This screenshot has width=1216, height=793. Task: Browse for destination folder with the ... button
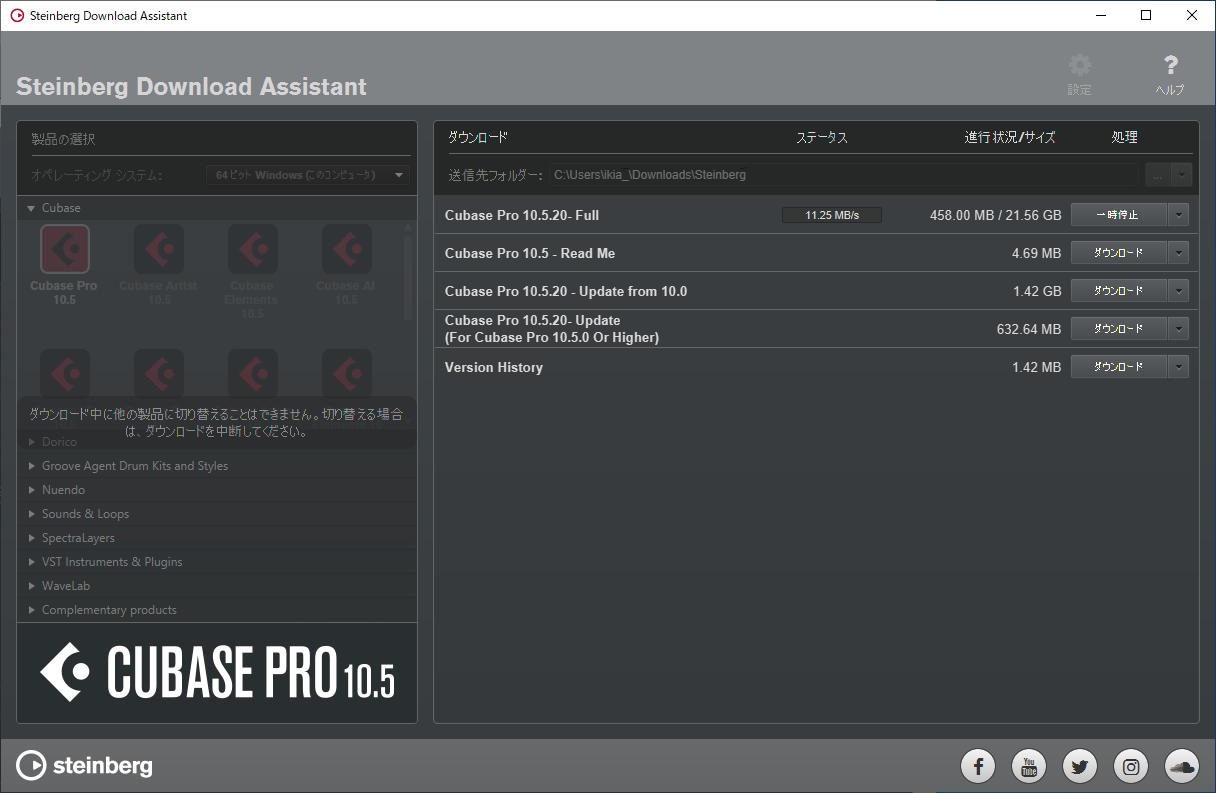[x=1158, y=174]
